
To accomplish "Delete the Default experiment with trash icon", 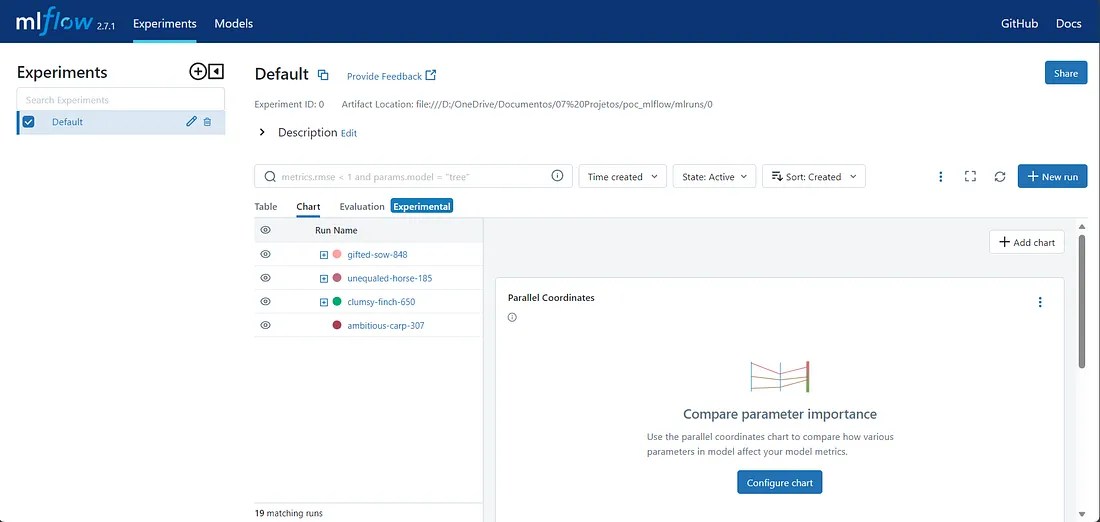I will coord(207,121).
